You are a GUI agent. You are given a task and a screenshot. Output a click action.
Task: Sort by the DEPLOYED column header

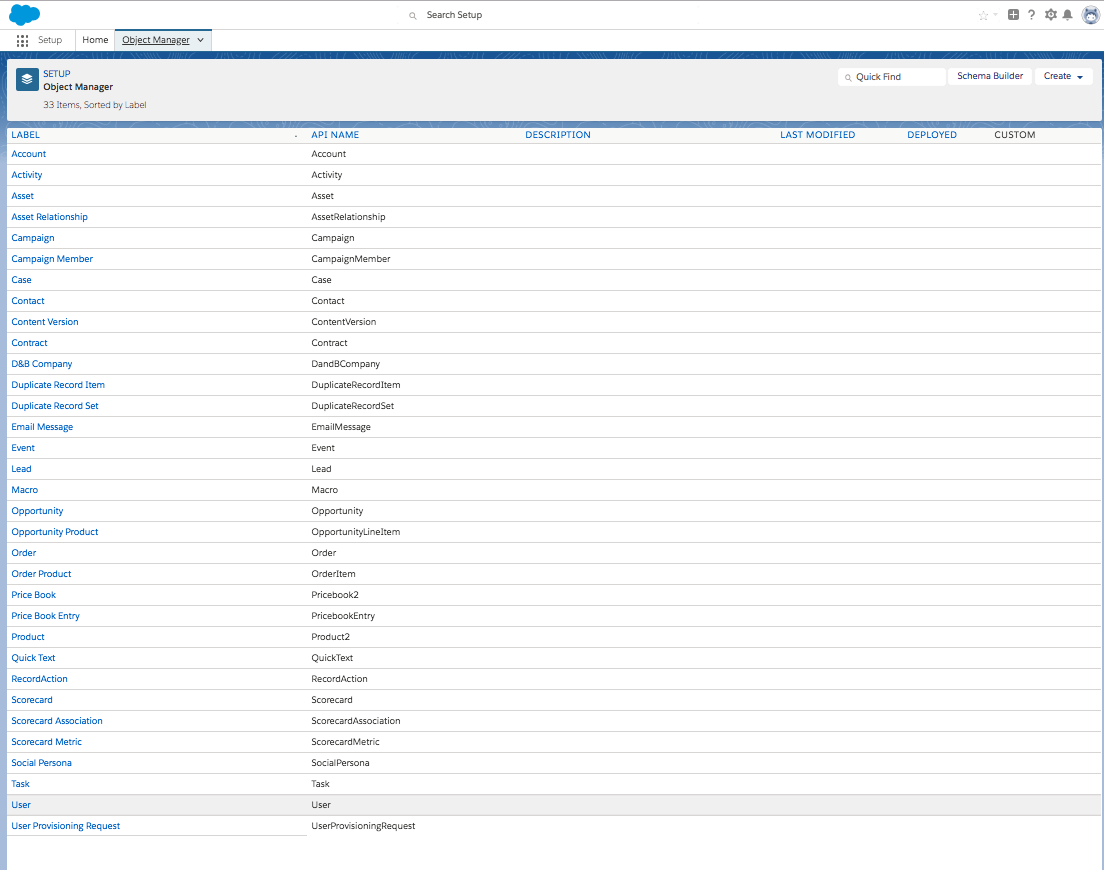point(932,134)
